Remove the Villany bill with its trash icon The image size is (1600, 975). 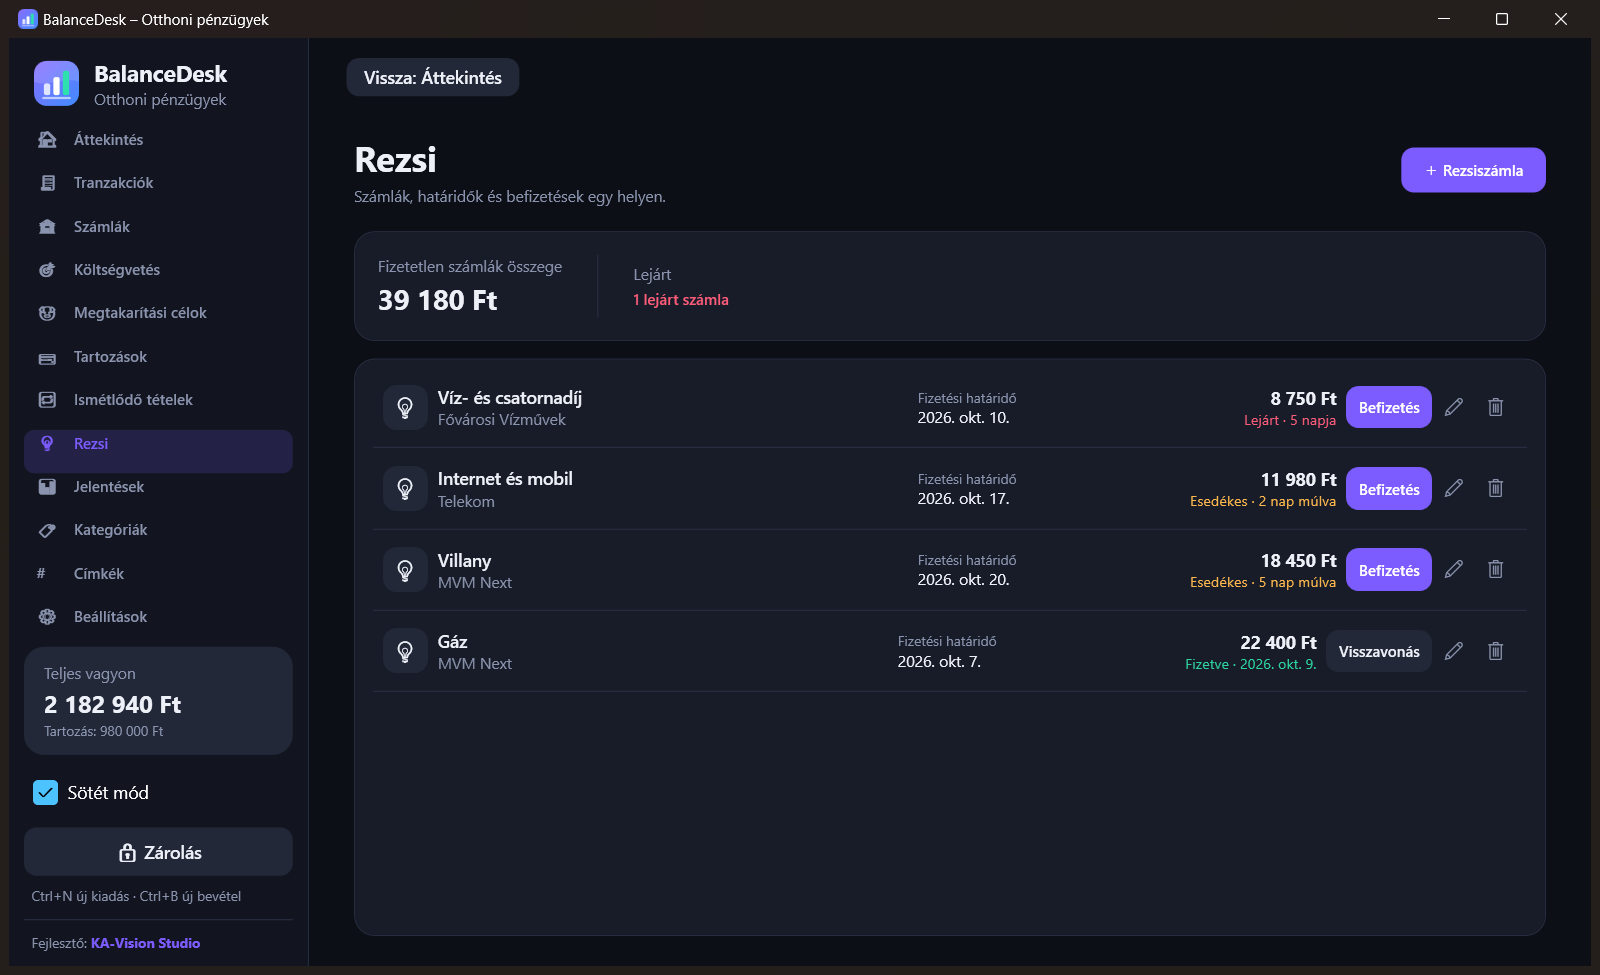click(x=1496, y=569)
